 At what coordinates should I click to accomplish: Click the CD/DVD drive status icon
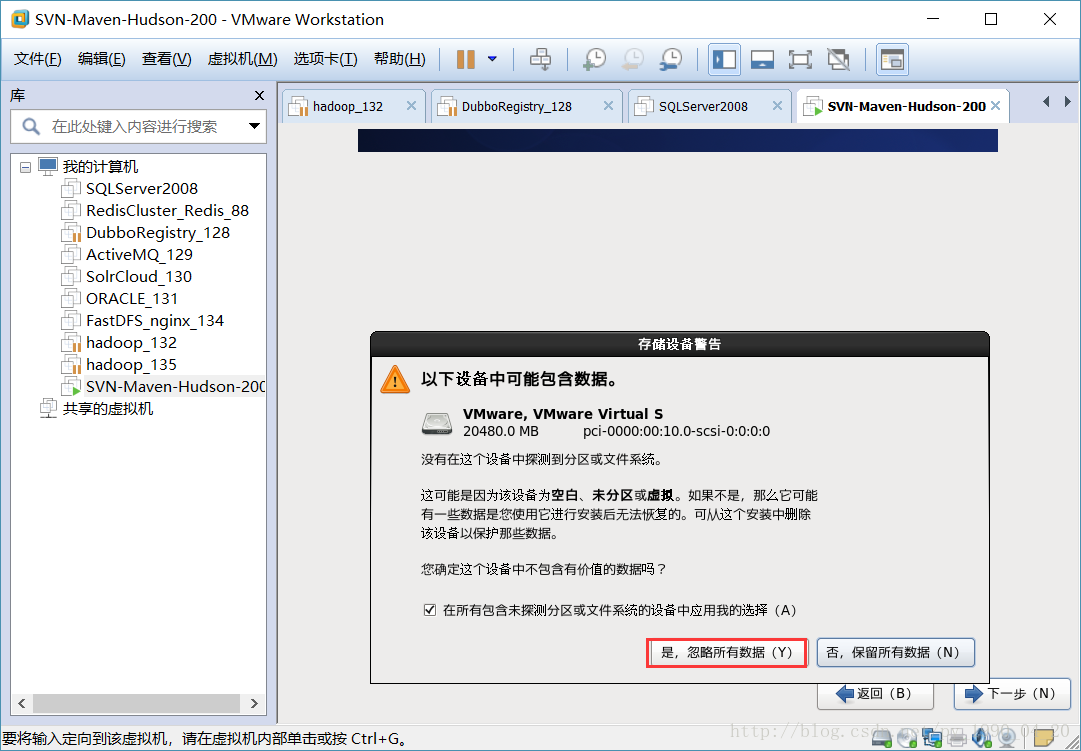click(907, 739)
